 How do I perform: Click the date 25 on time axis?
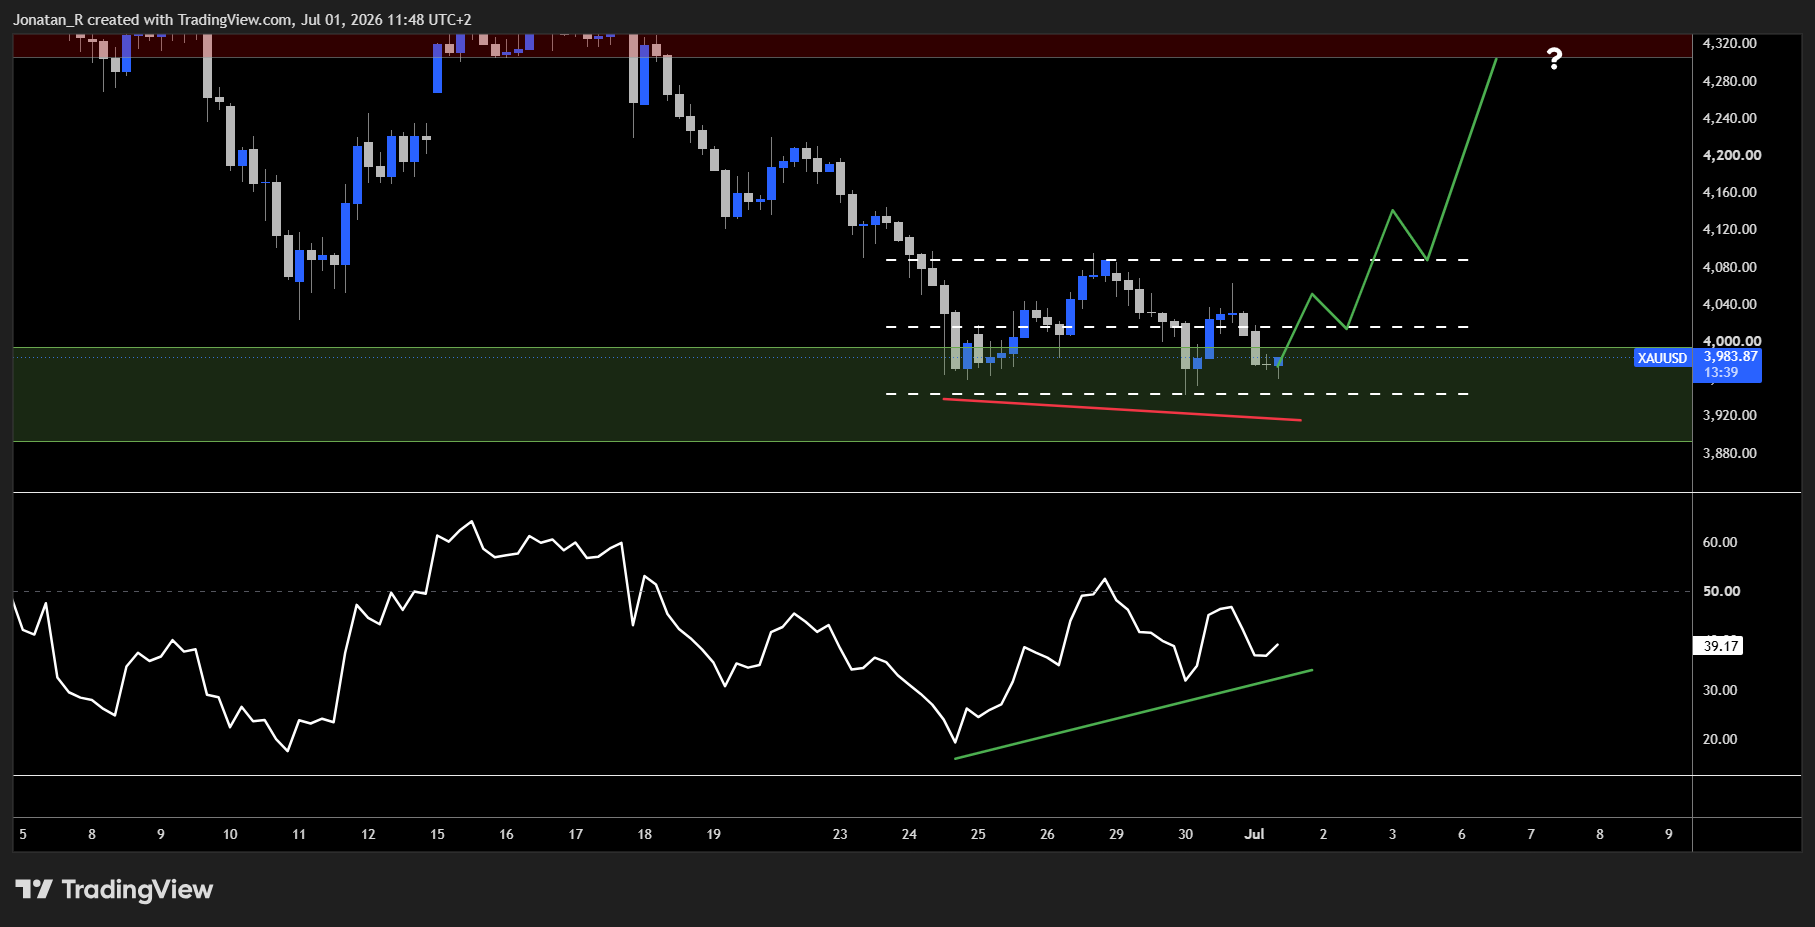978,834
